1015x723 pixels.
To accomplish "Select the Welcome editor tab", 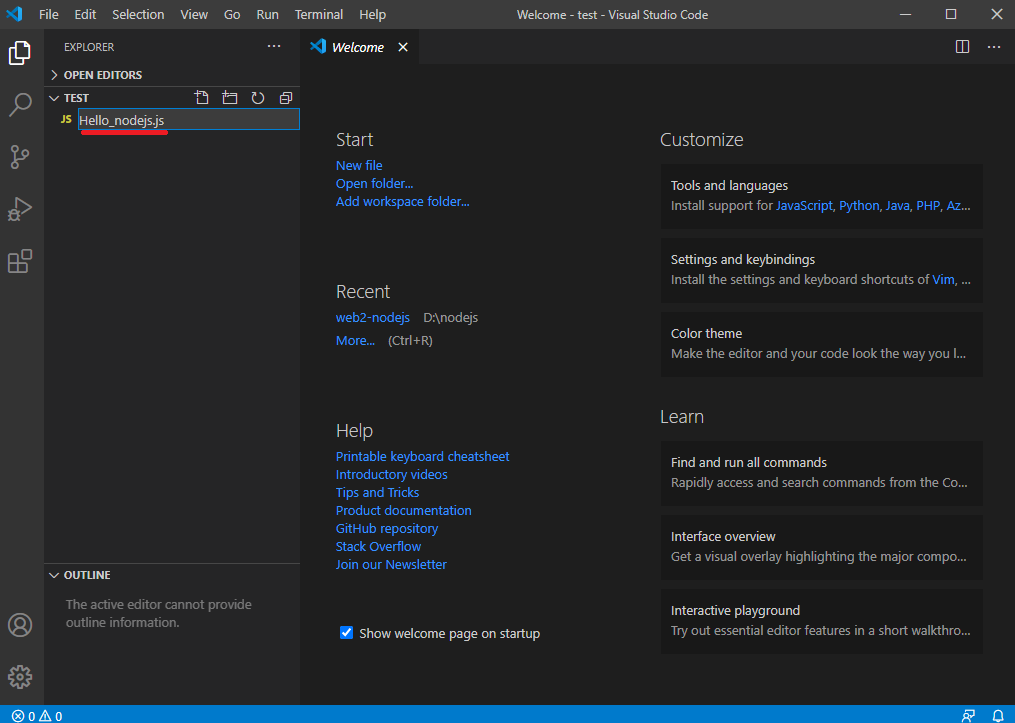I will tap(360, 47).
